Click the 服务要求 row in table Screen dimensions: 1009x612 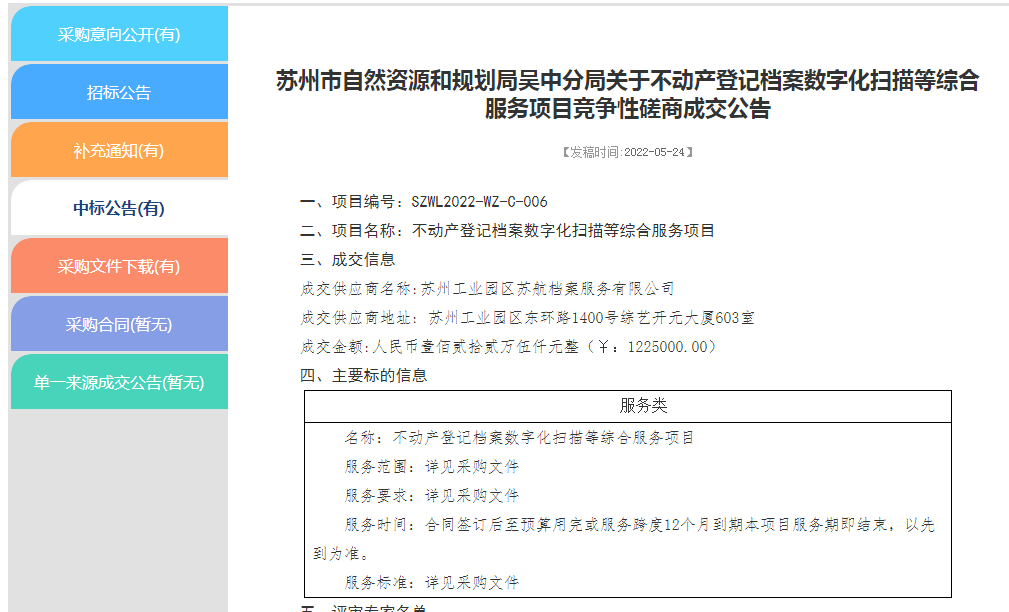[x=432, y=496]
